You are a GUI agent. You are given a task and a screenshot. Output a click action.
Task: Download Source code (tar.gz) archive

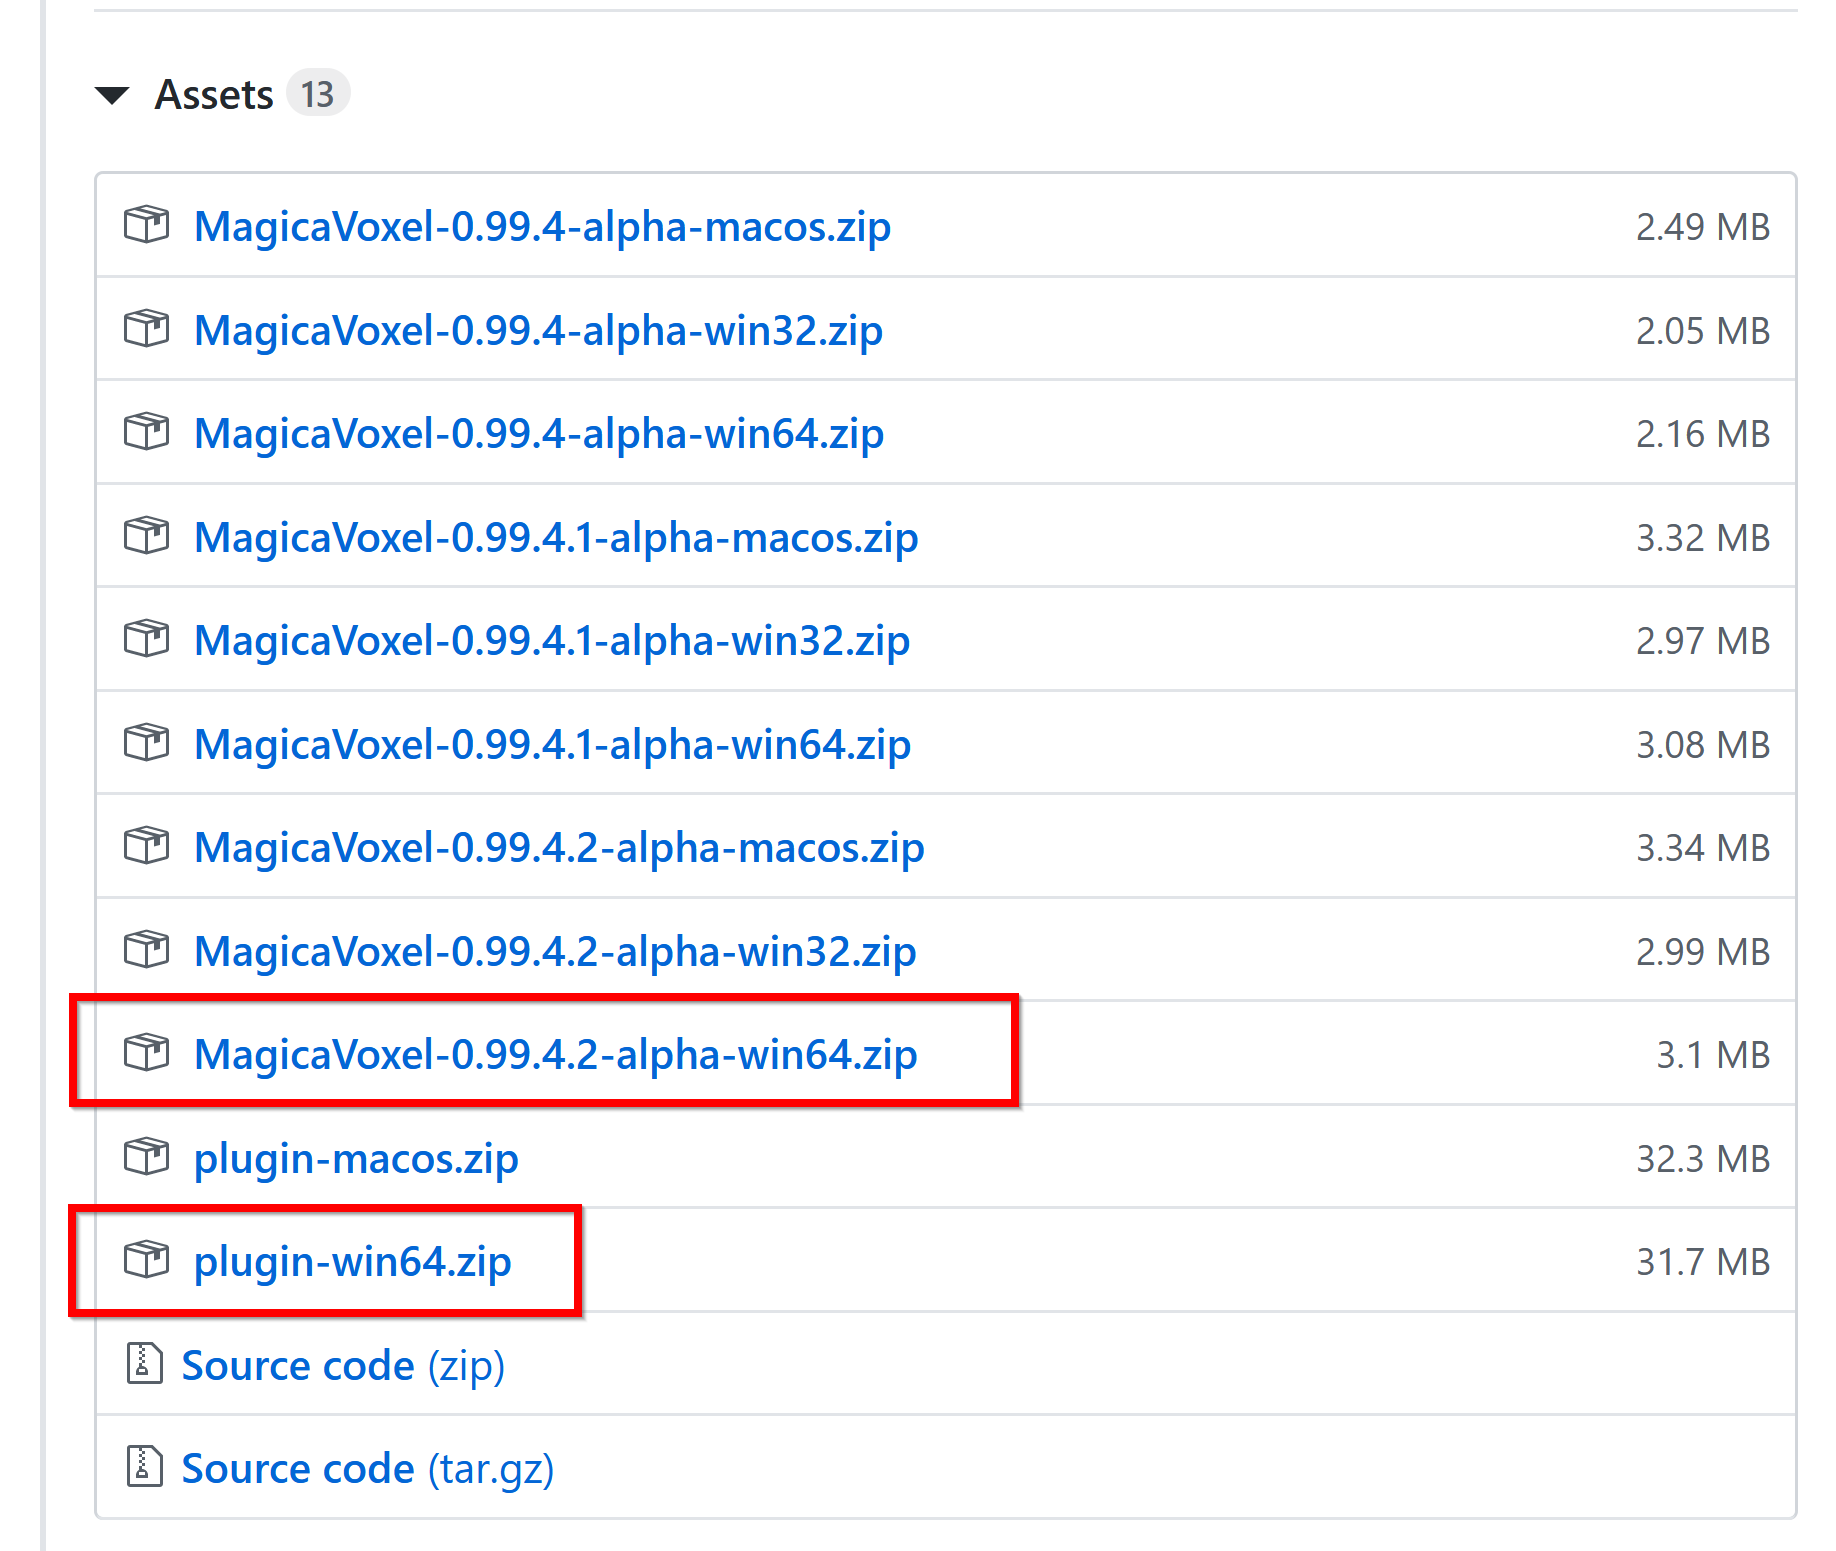[368, 1469]
